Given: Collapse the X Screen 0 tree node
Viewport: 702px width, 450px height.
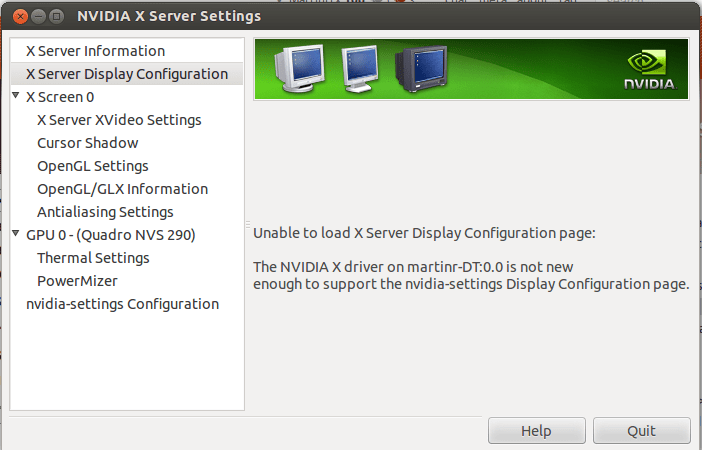Looking at the screenshot, I should coord(16,97).
